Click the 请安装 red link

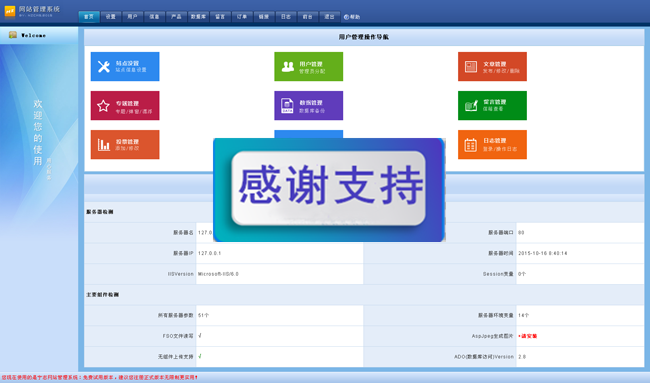528,336
